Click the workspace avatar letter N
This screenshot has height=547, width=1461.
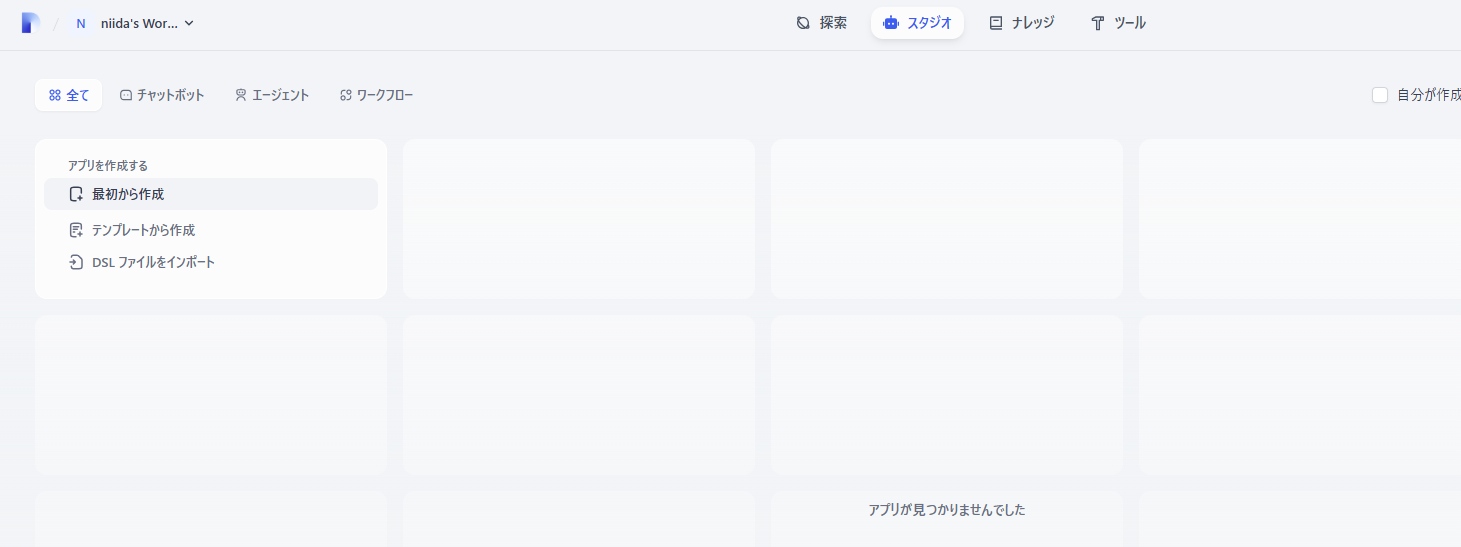(81, 23)
